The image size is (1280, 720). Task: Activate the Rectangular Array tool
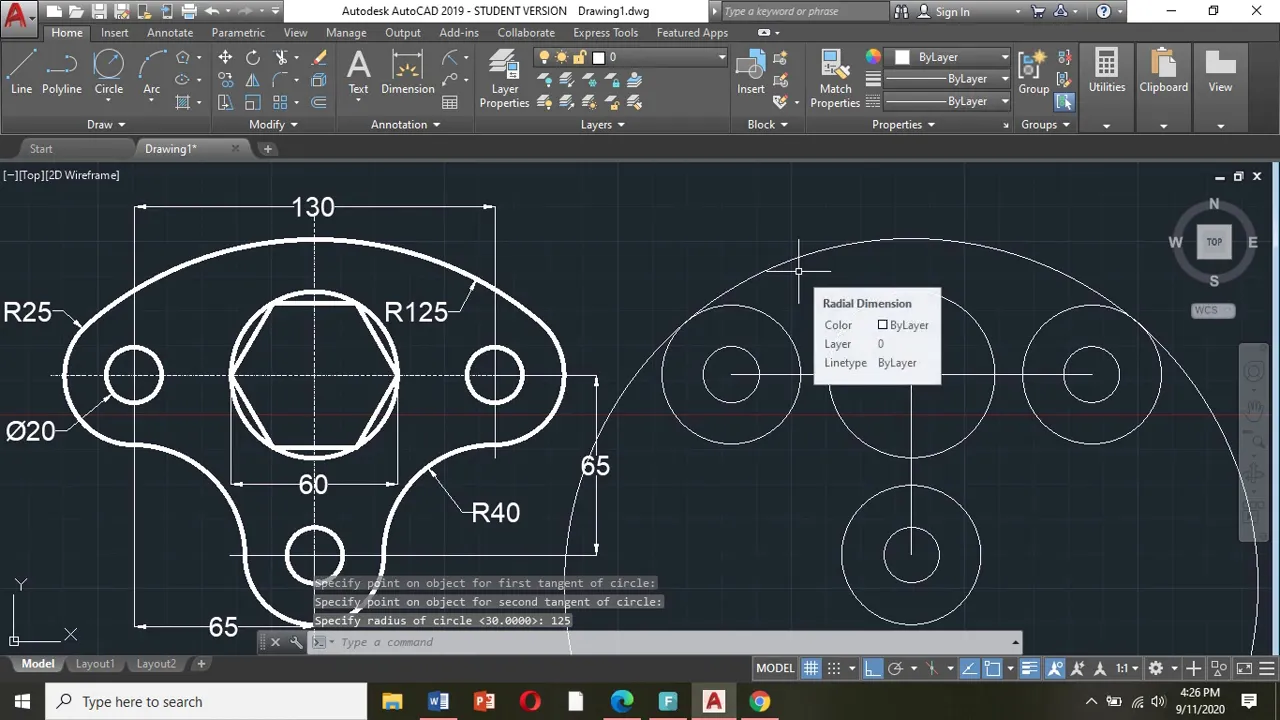282,102
